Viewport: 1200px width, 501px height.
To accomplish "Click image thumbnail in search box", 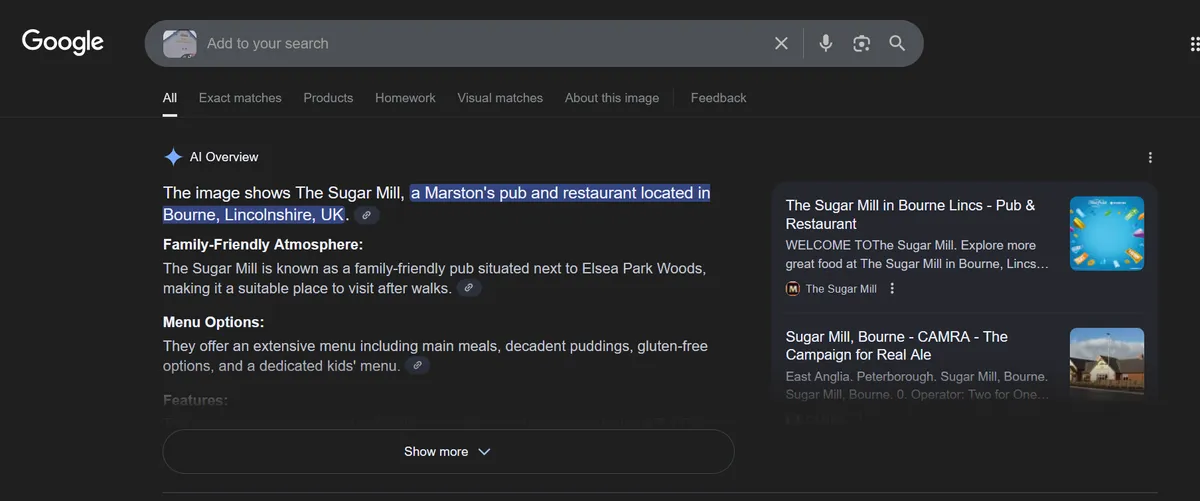I will [180, 43].
